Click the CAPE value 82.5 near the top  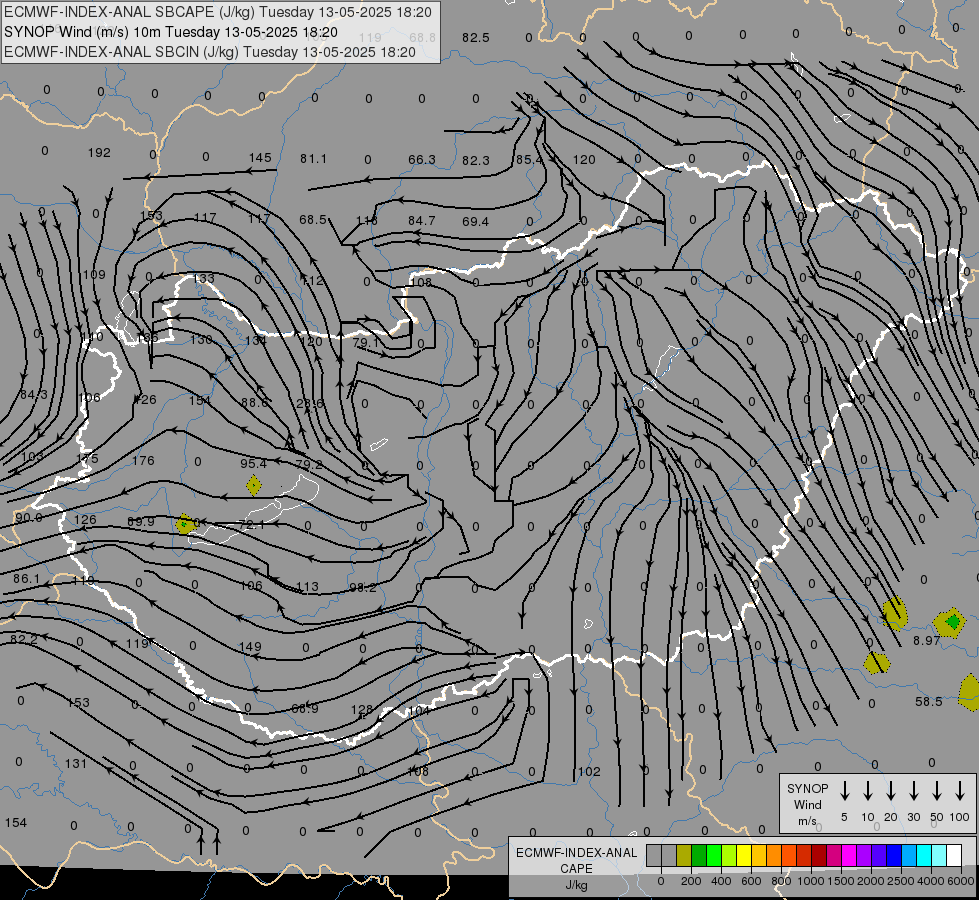pos(476,37)
